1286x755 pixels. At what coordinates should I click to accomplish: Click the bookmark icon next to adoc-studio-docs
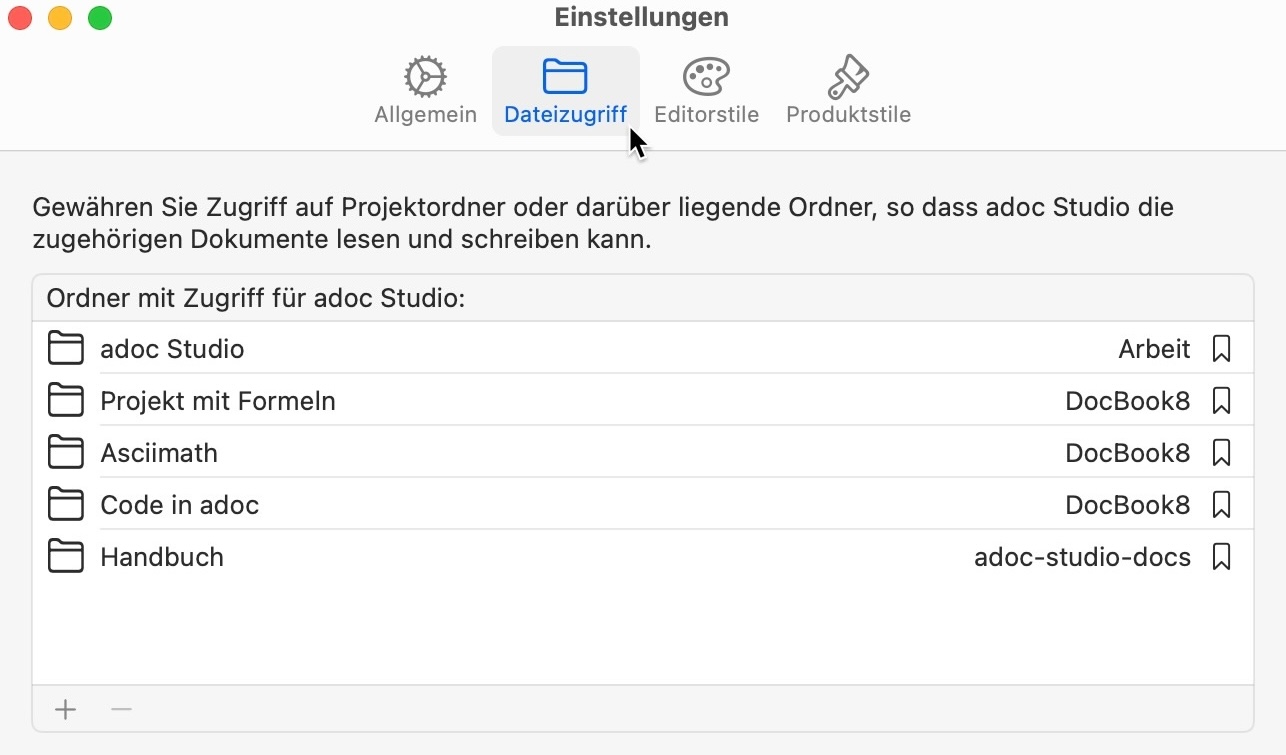point(1221,557)
